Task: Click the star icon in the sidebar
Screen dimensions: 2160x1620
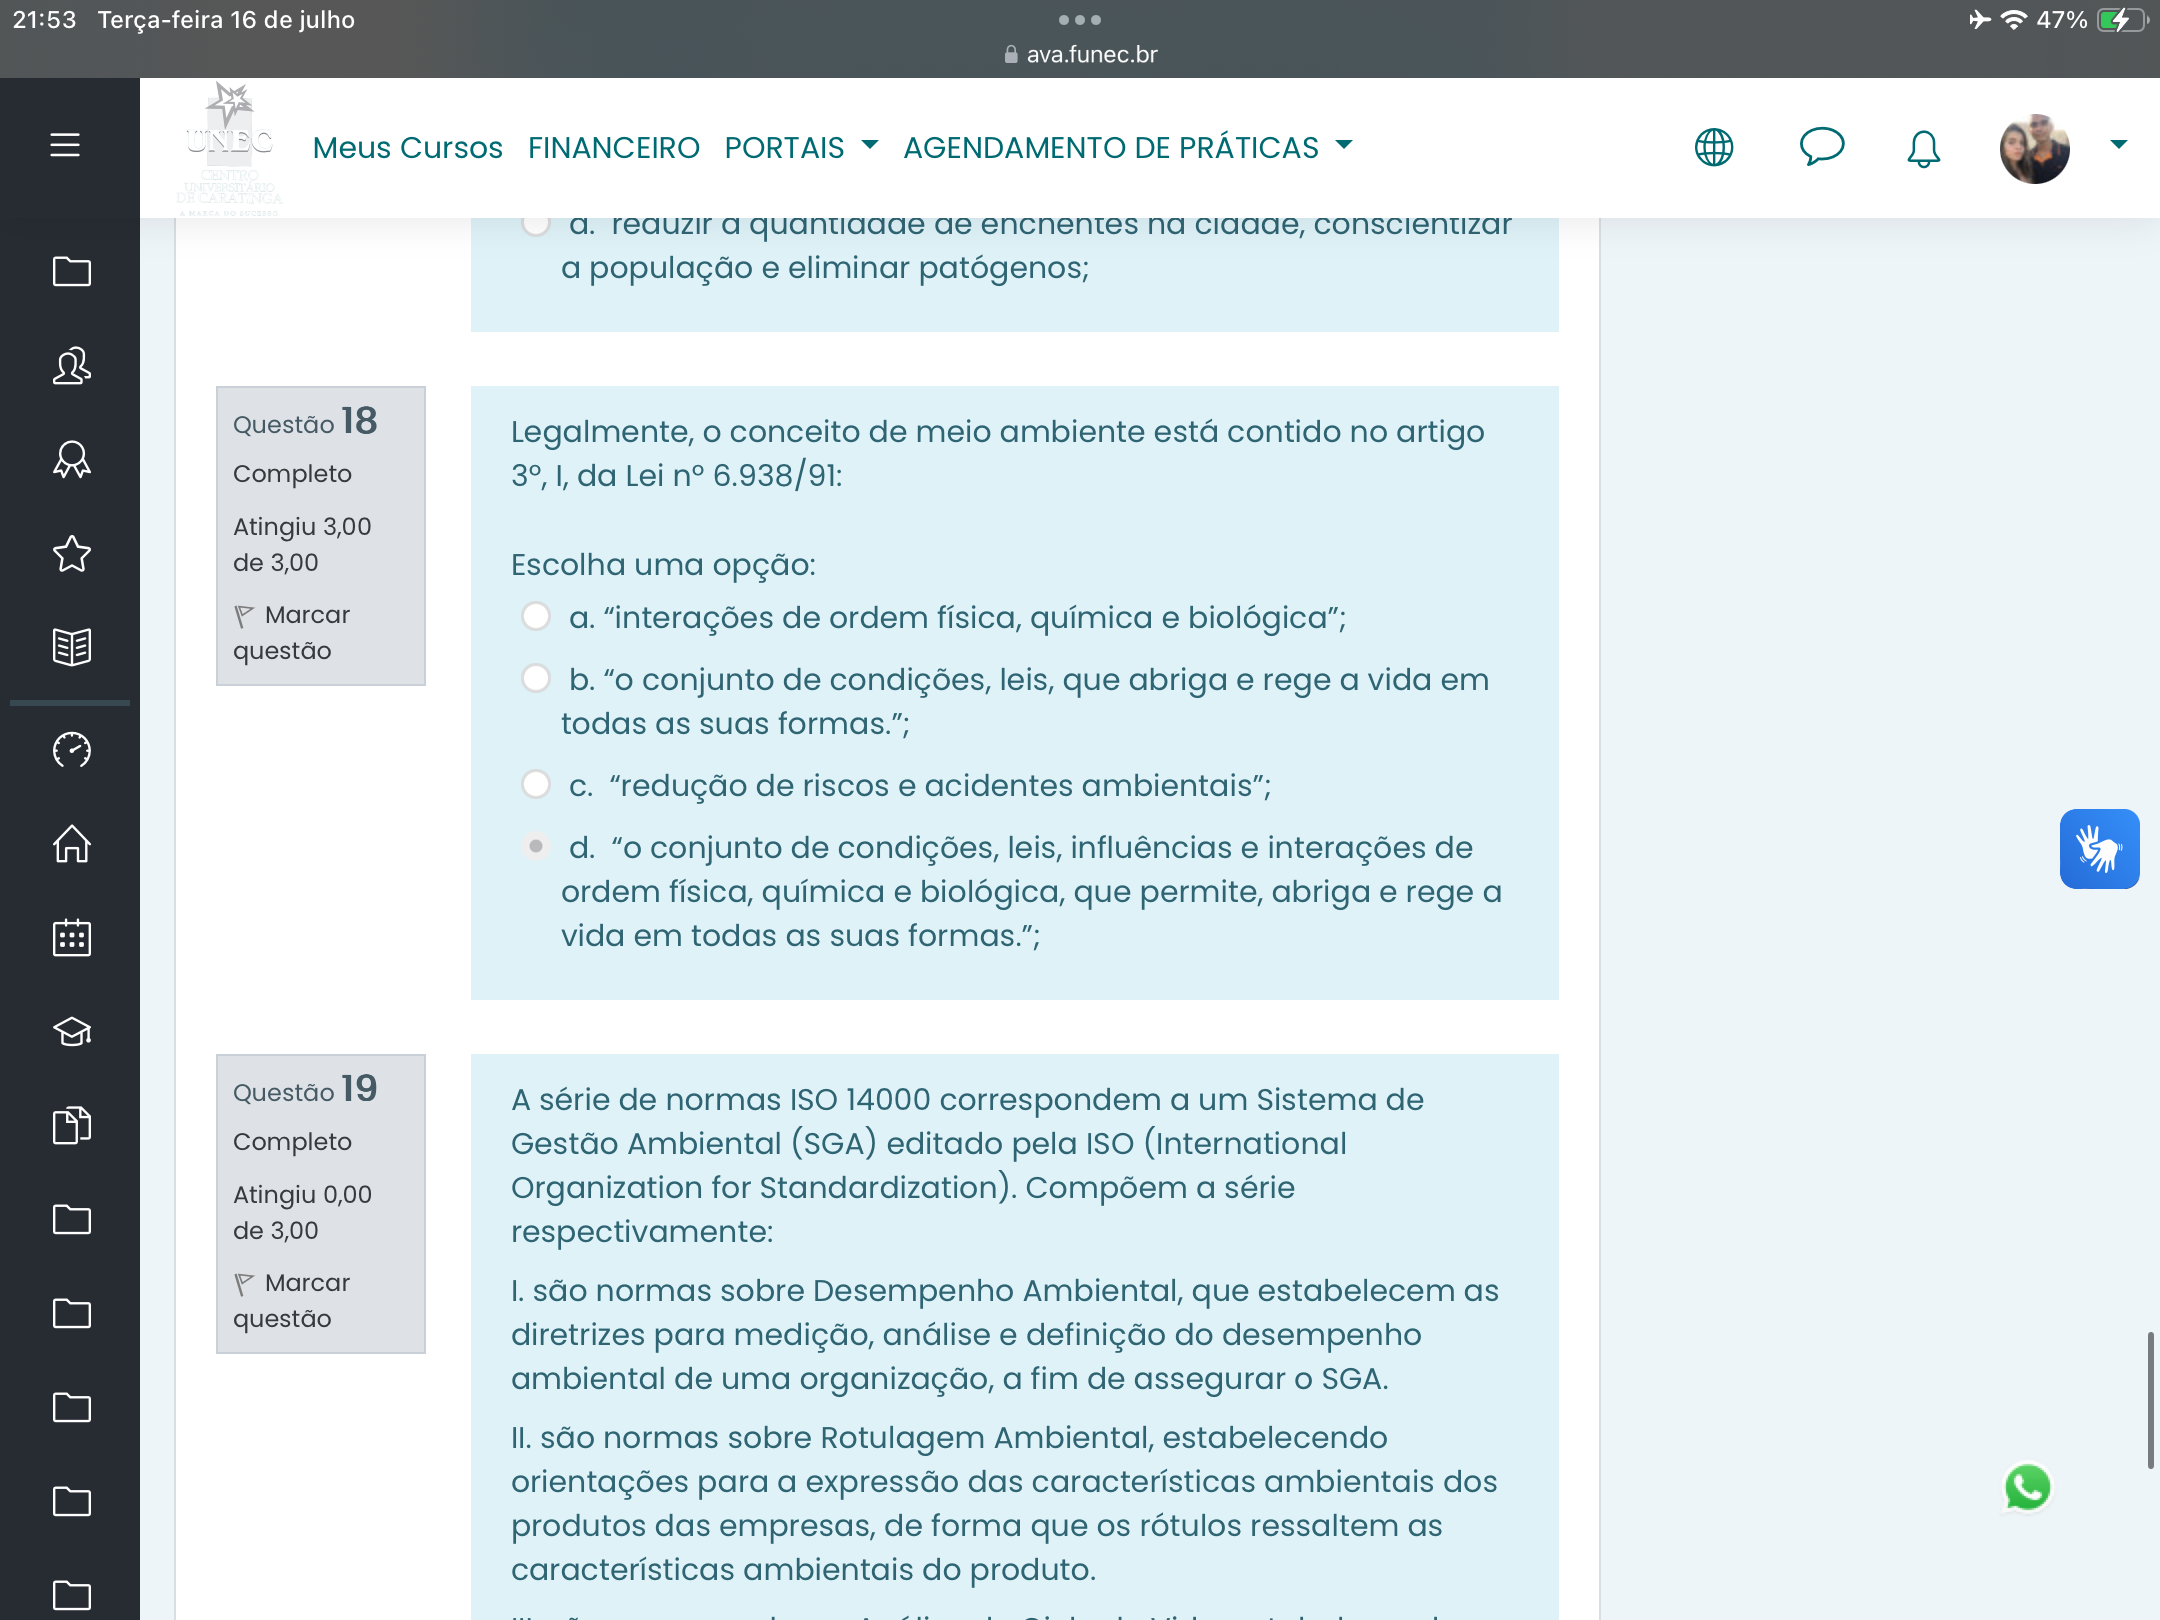Action: [x=71, y=553]
